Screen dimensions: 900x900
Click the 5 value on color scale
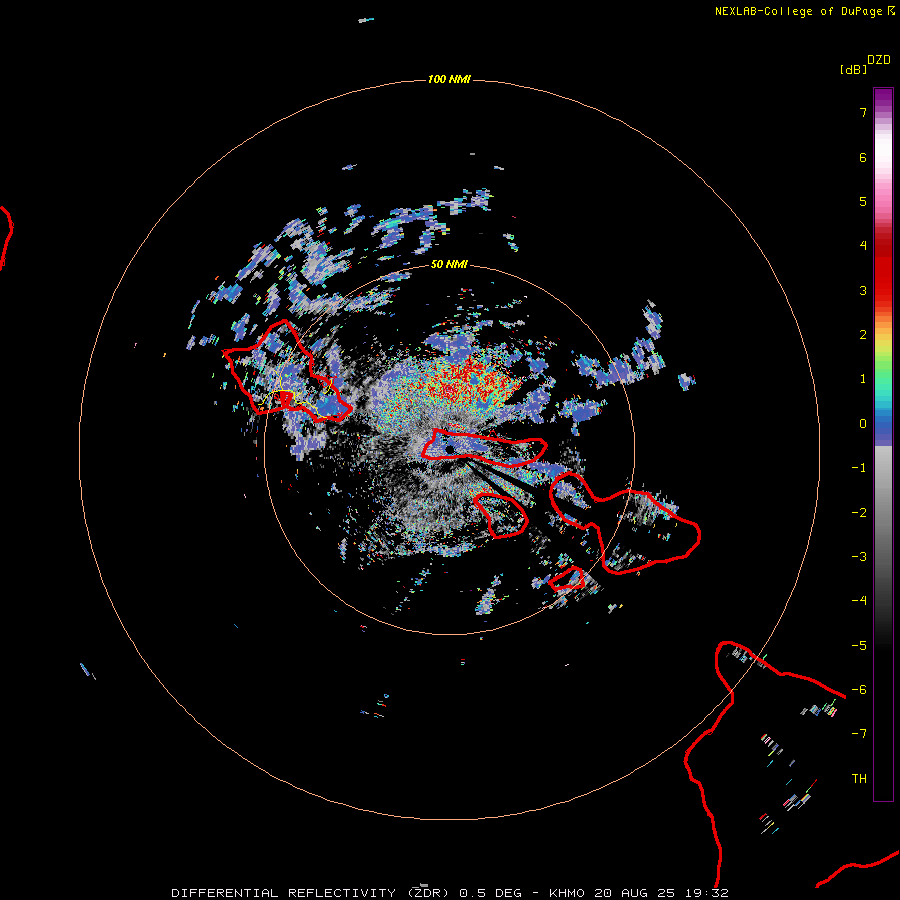863,201
